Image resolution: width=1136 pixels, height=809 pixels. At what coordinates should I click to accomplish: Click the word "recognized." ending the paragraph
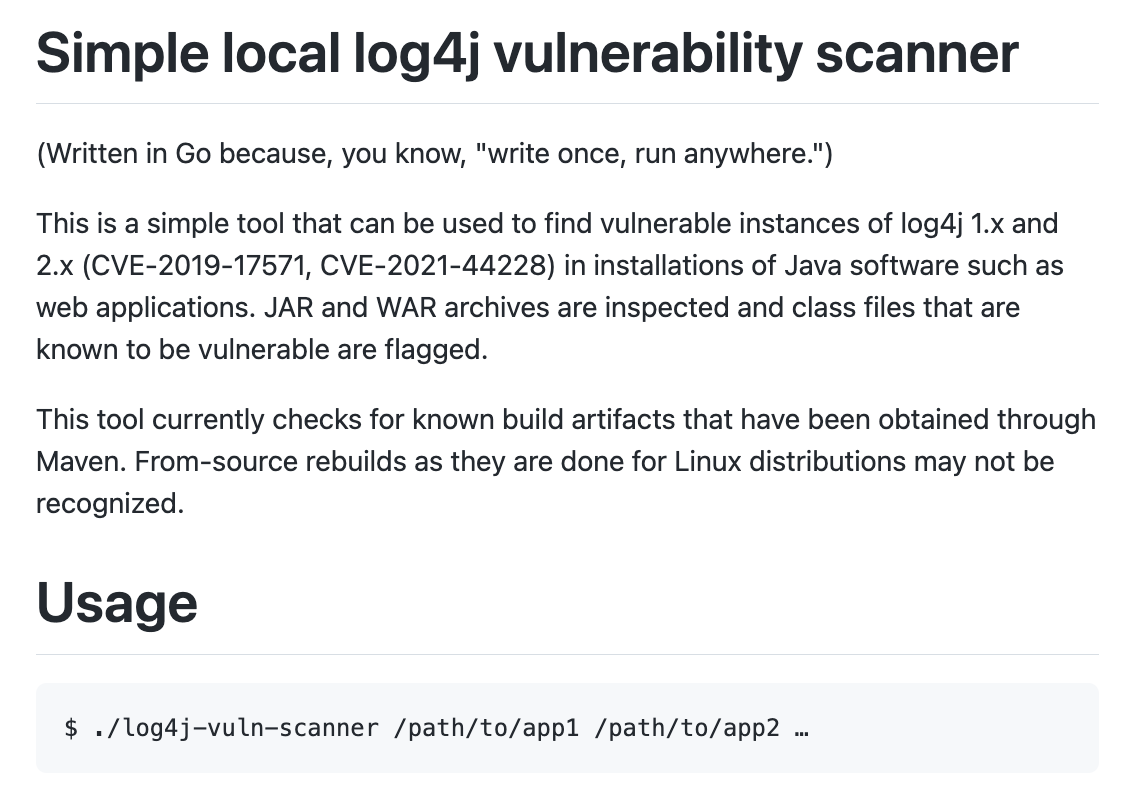[x=110, y=503]
